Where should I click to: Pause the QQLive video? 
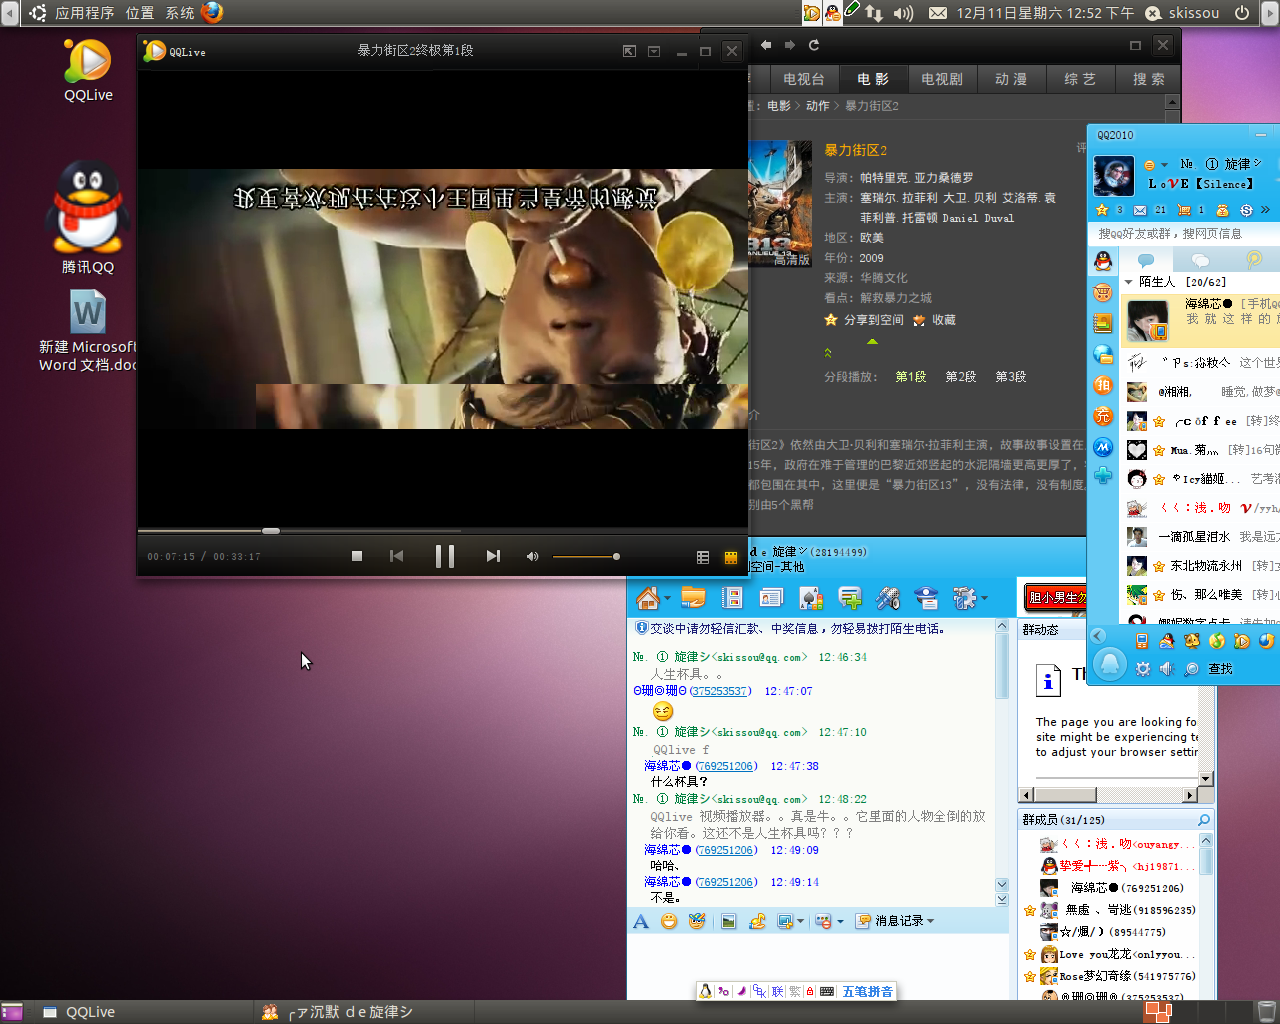[x=445, y=556]
